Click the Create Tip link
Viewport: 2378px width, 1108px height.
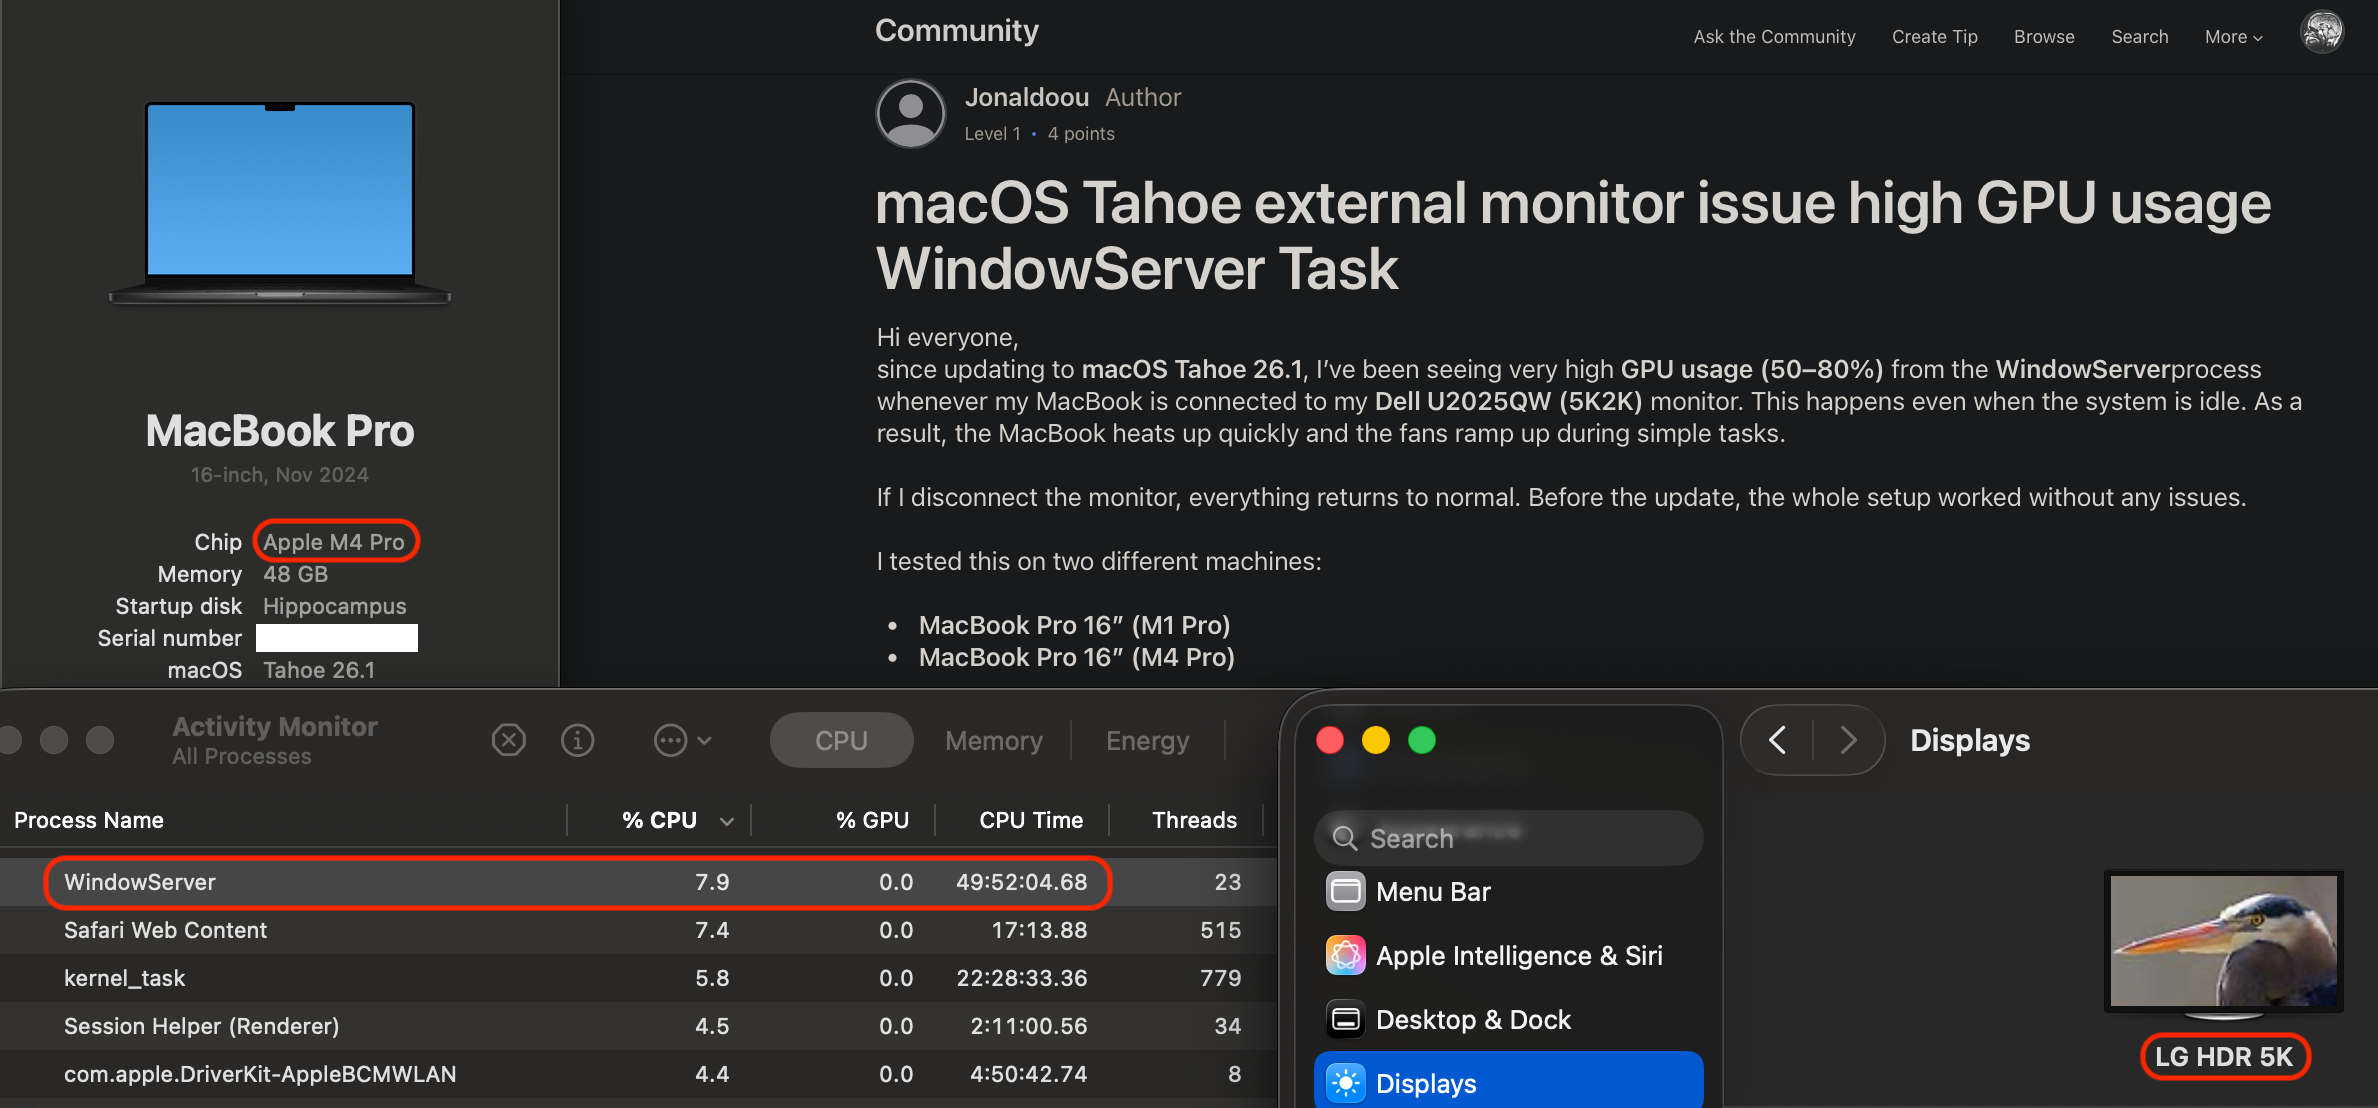(x=1934, y=37)
